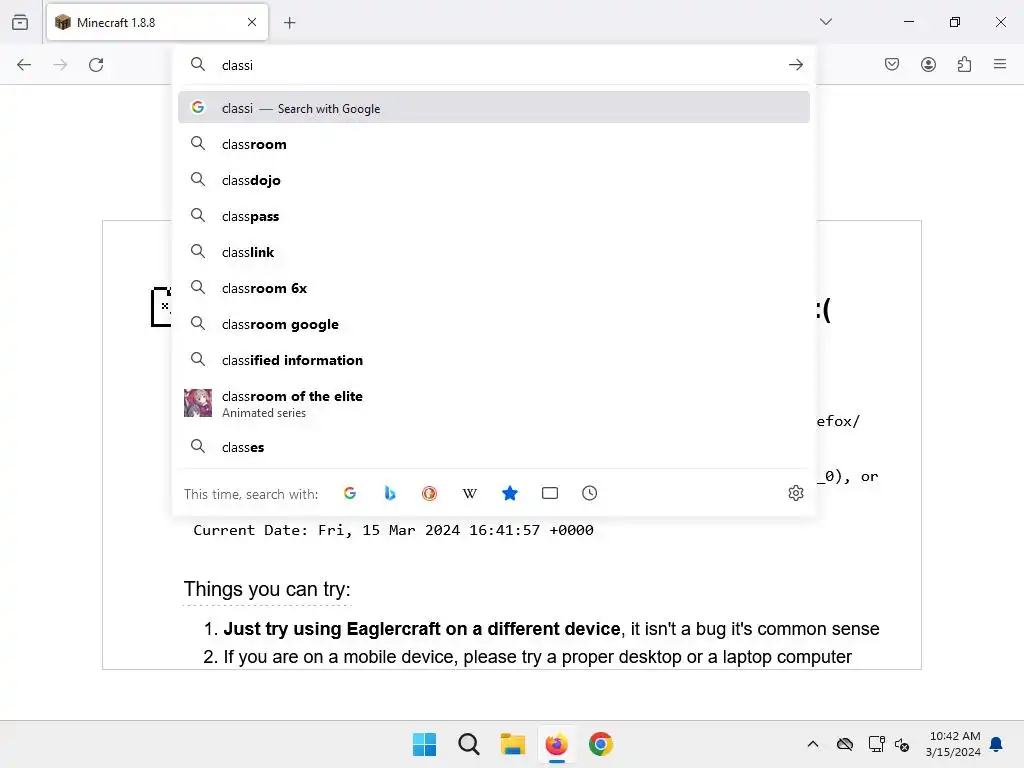
Task: Click into the address bar text 'classi'
Action: [x=237, y=65]
